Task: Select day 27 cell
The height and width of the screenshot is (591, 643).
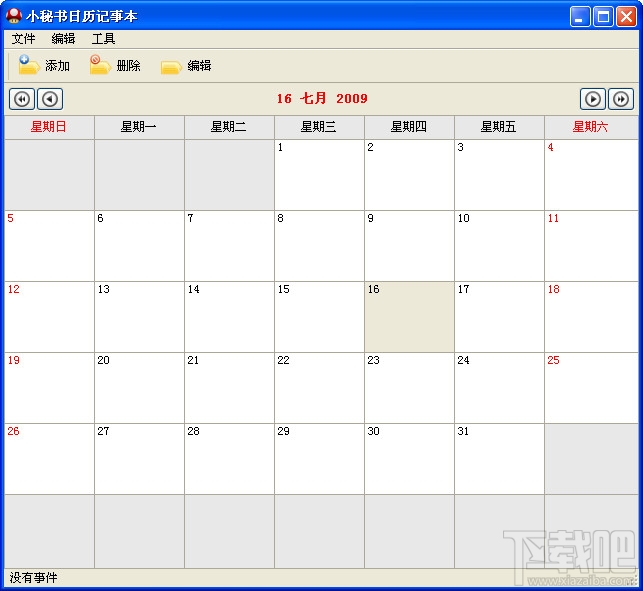Action: point(139,459)
